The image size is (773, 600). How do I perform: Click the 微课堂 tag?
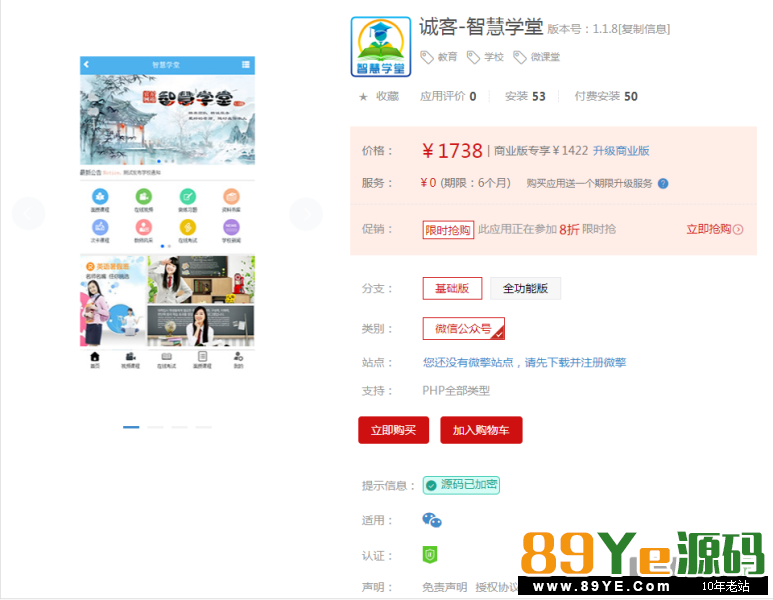point(545,57)
